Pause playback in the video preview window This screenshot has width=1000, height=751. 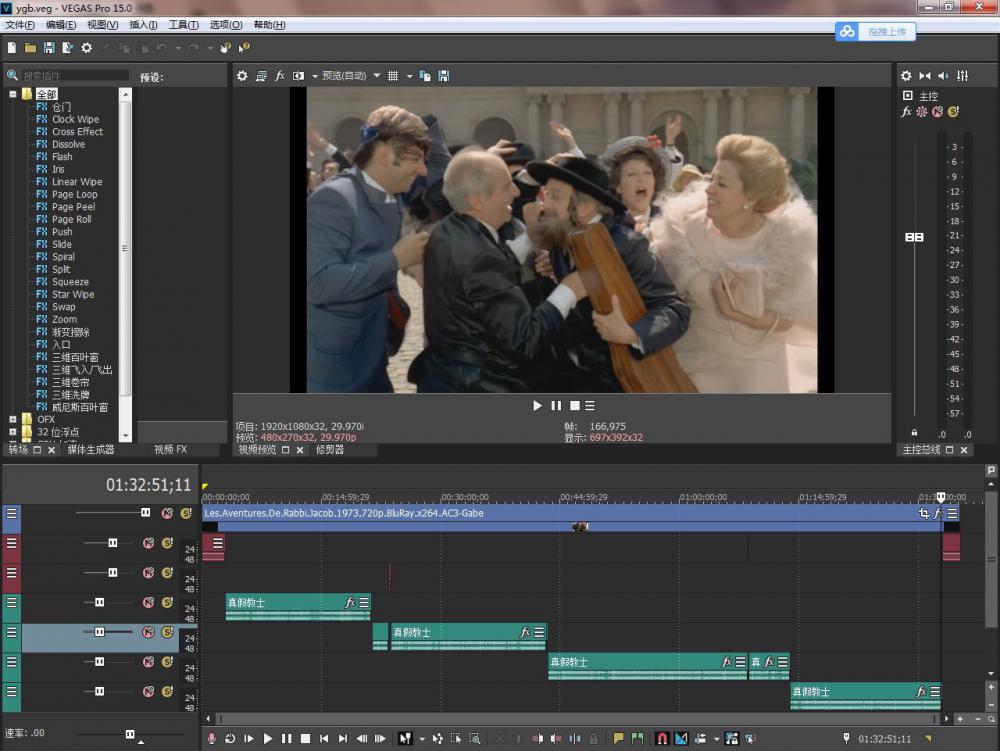(x=556, y=405)
